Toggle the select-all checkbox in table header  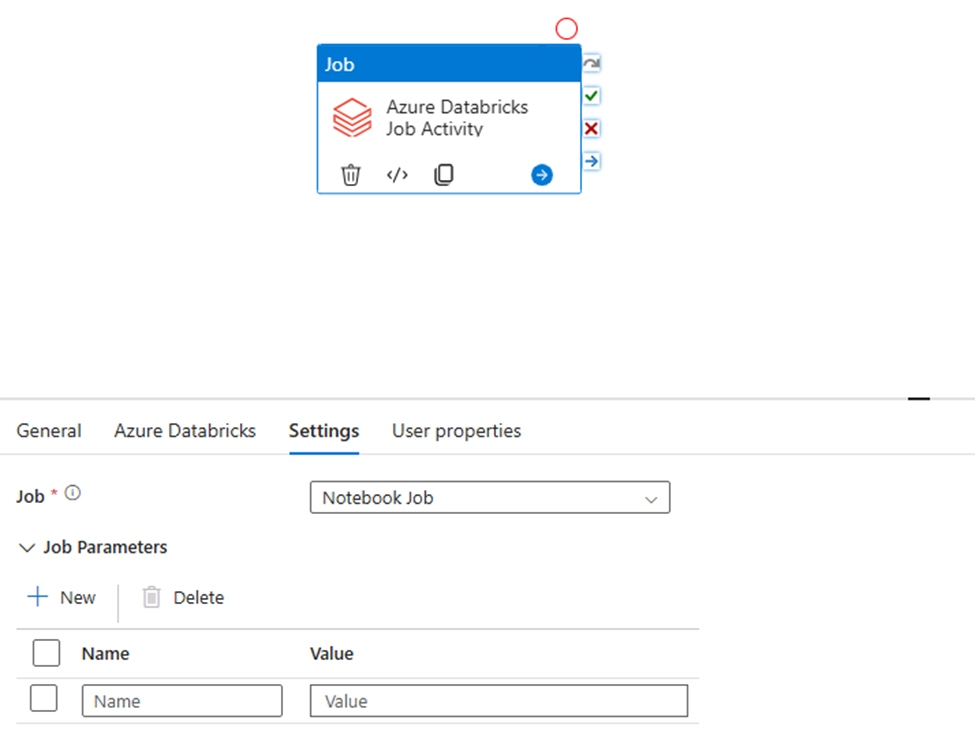click(x=47, y=653)
